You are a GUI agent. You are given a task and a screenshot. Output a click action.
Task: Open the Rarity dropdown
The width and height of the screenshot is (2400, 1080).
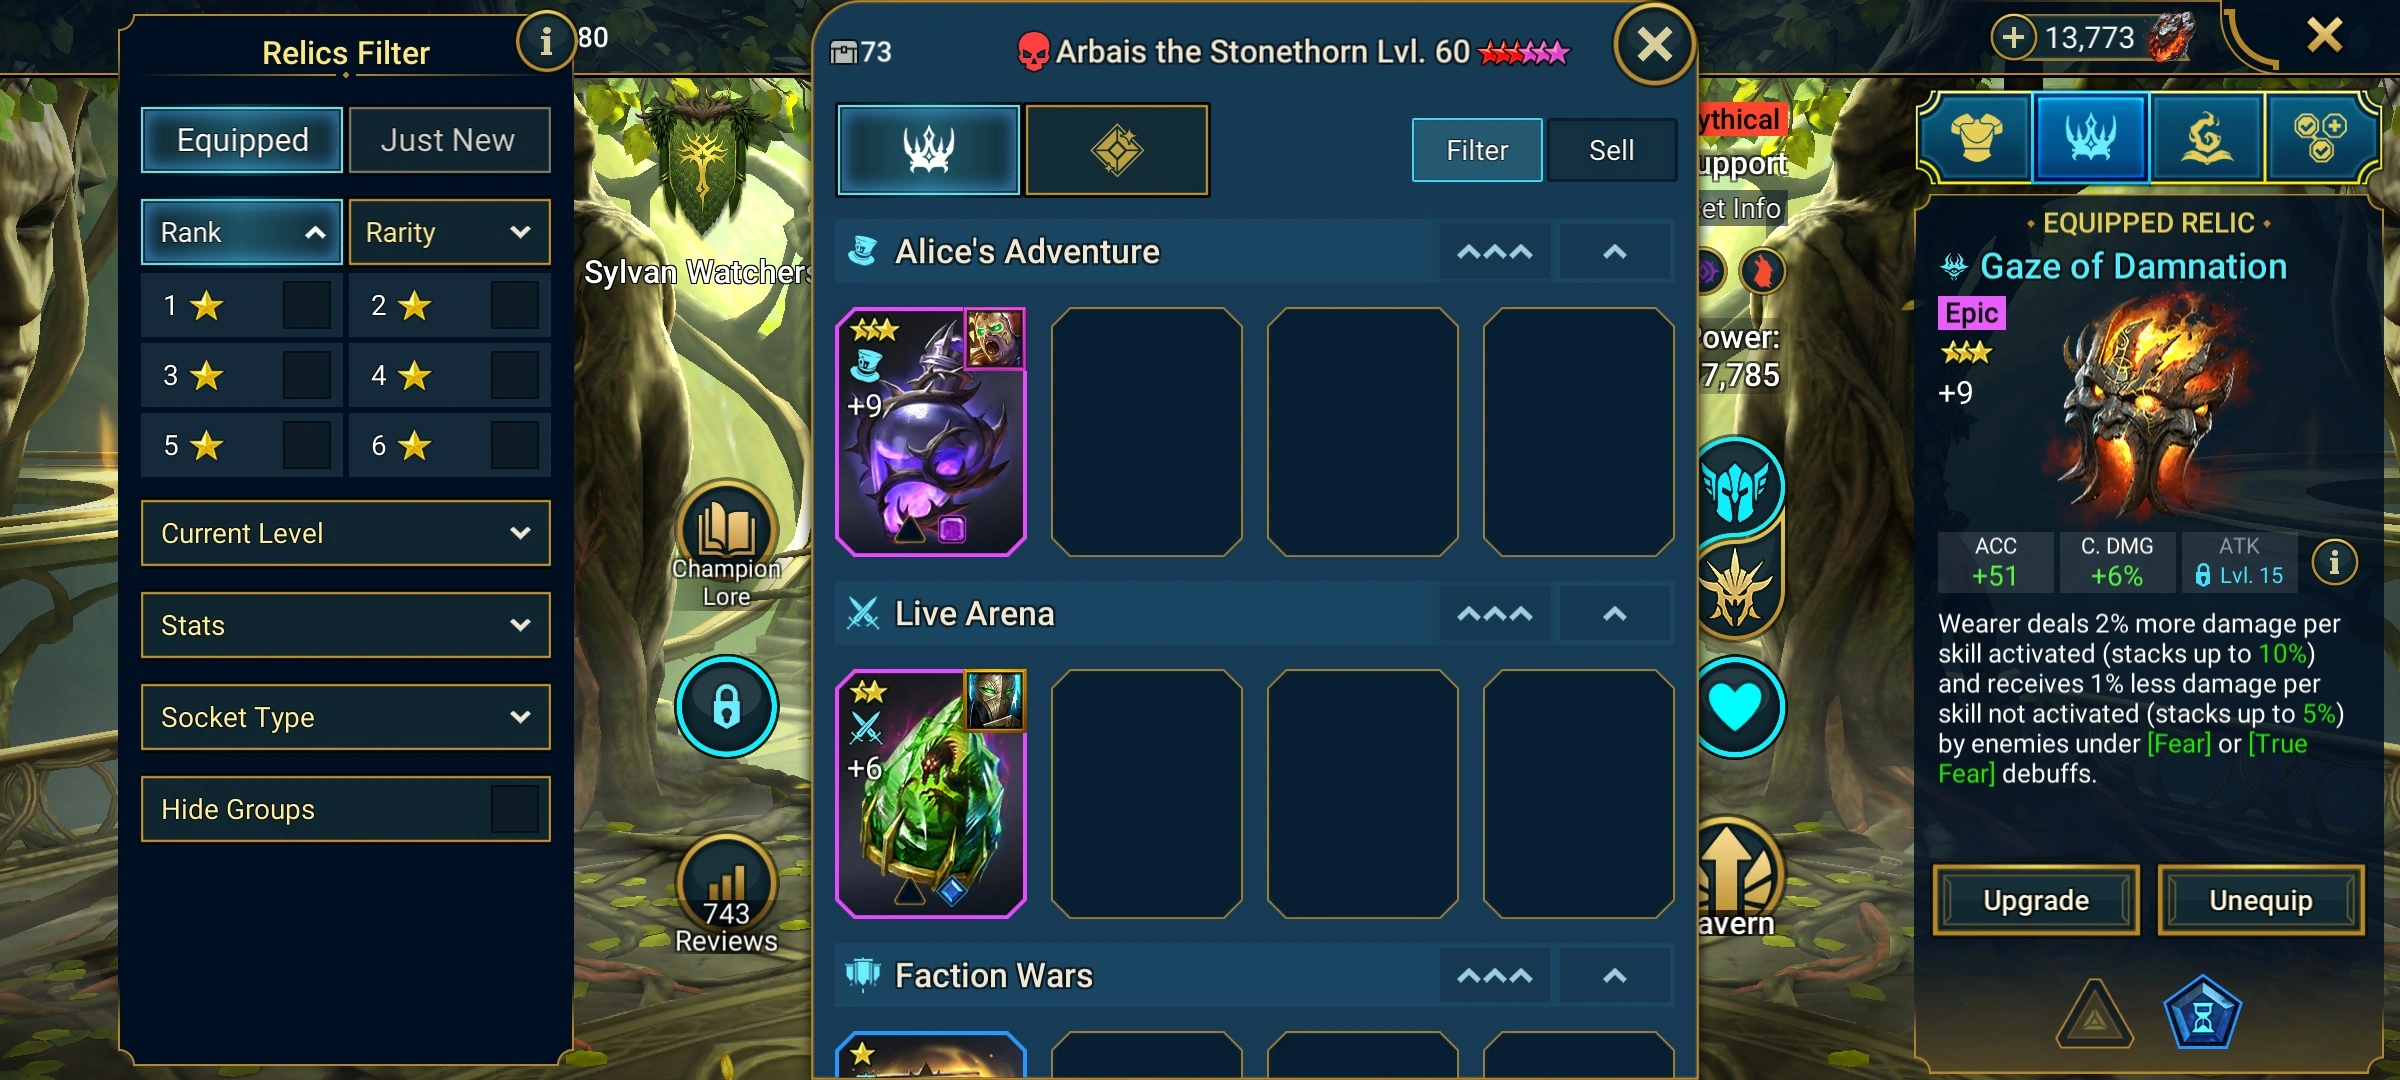point(449,232)
